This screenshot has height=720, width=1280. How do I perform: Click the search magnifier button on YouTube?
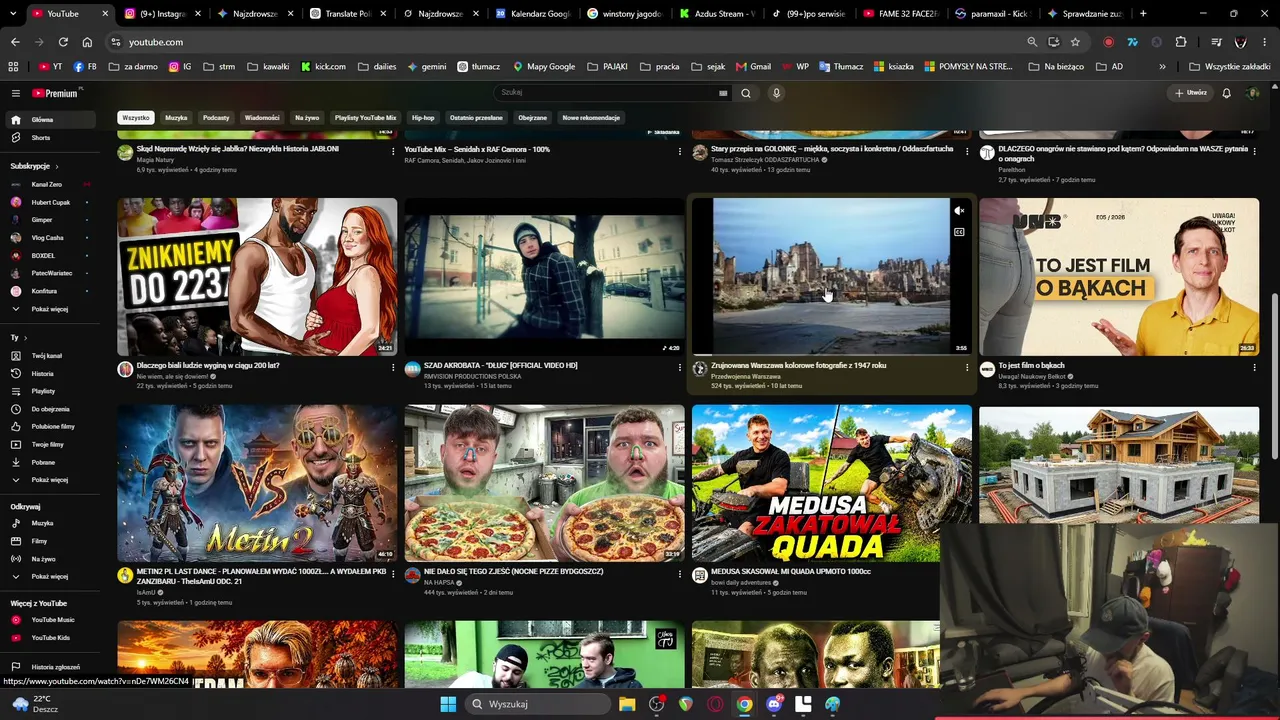(x=745, y=93)
